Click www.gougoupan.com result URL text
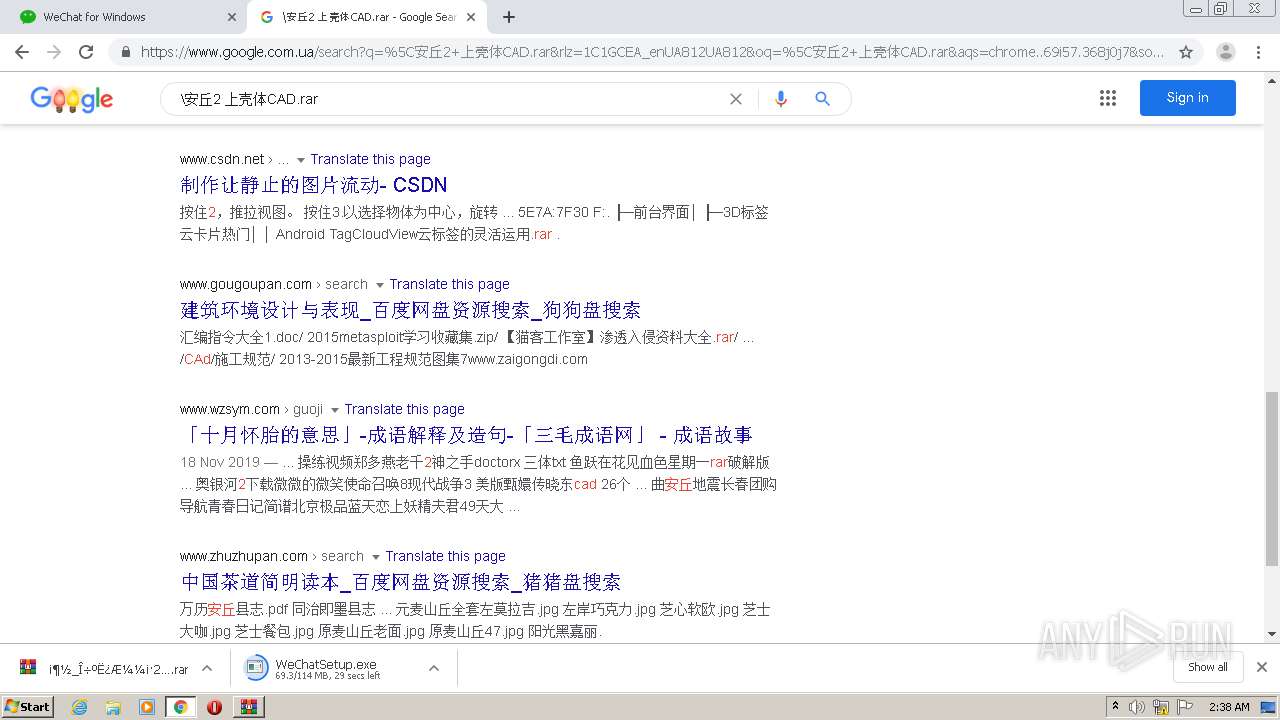 [x=246, y=284]
